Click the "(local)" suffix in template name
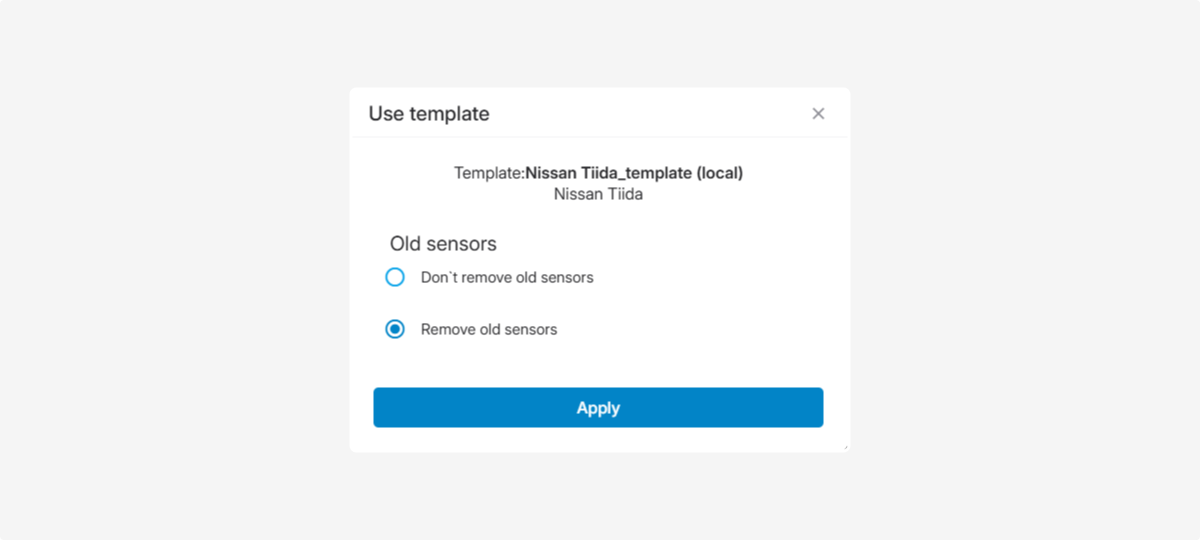Viewport: 1200px width, 540px height. pyautogui.click(x=719, y=173)
